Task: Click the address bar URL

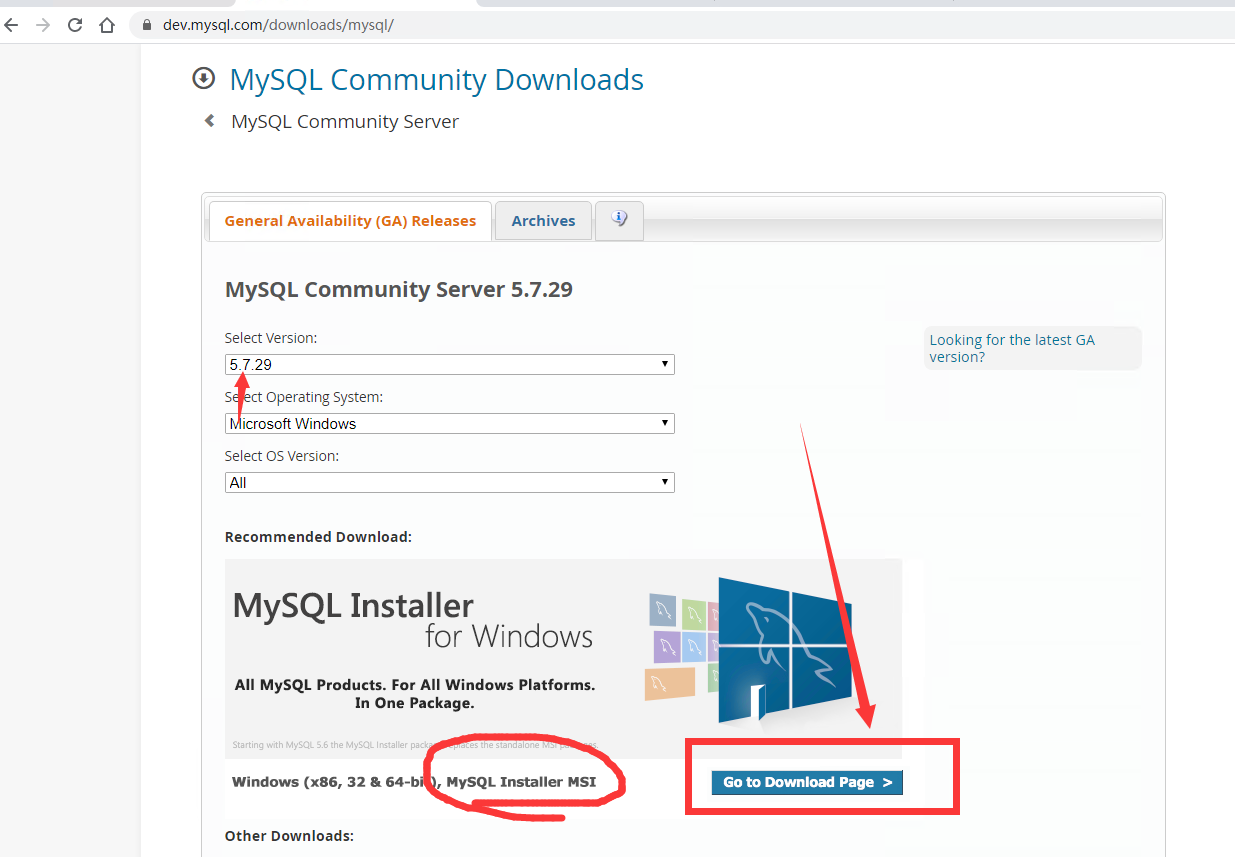Action: pos(279,25)
